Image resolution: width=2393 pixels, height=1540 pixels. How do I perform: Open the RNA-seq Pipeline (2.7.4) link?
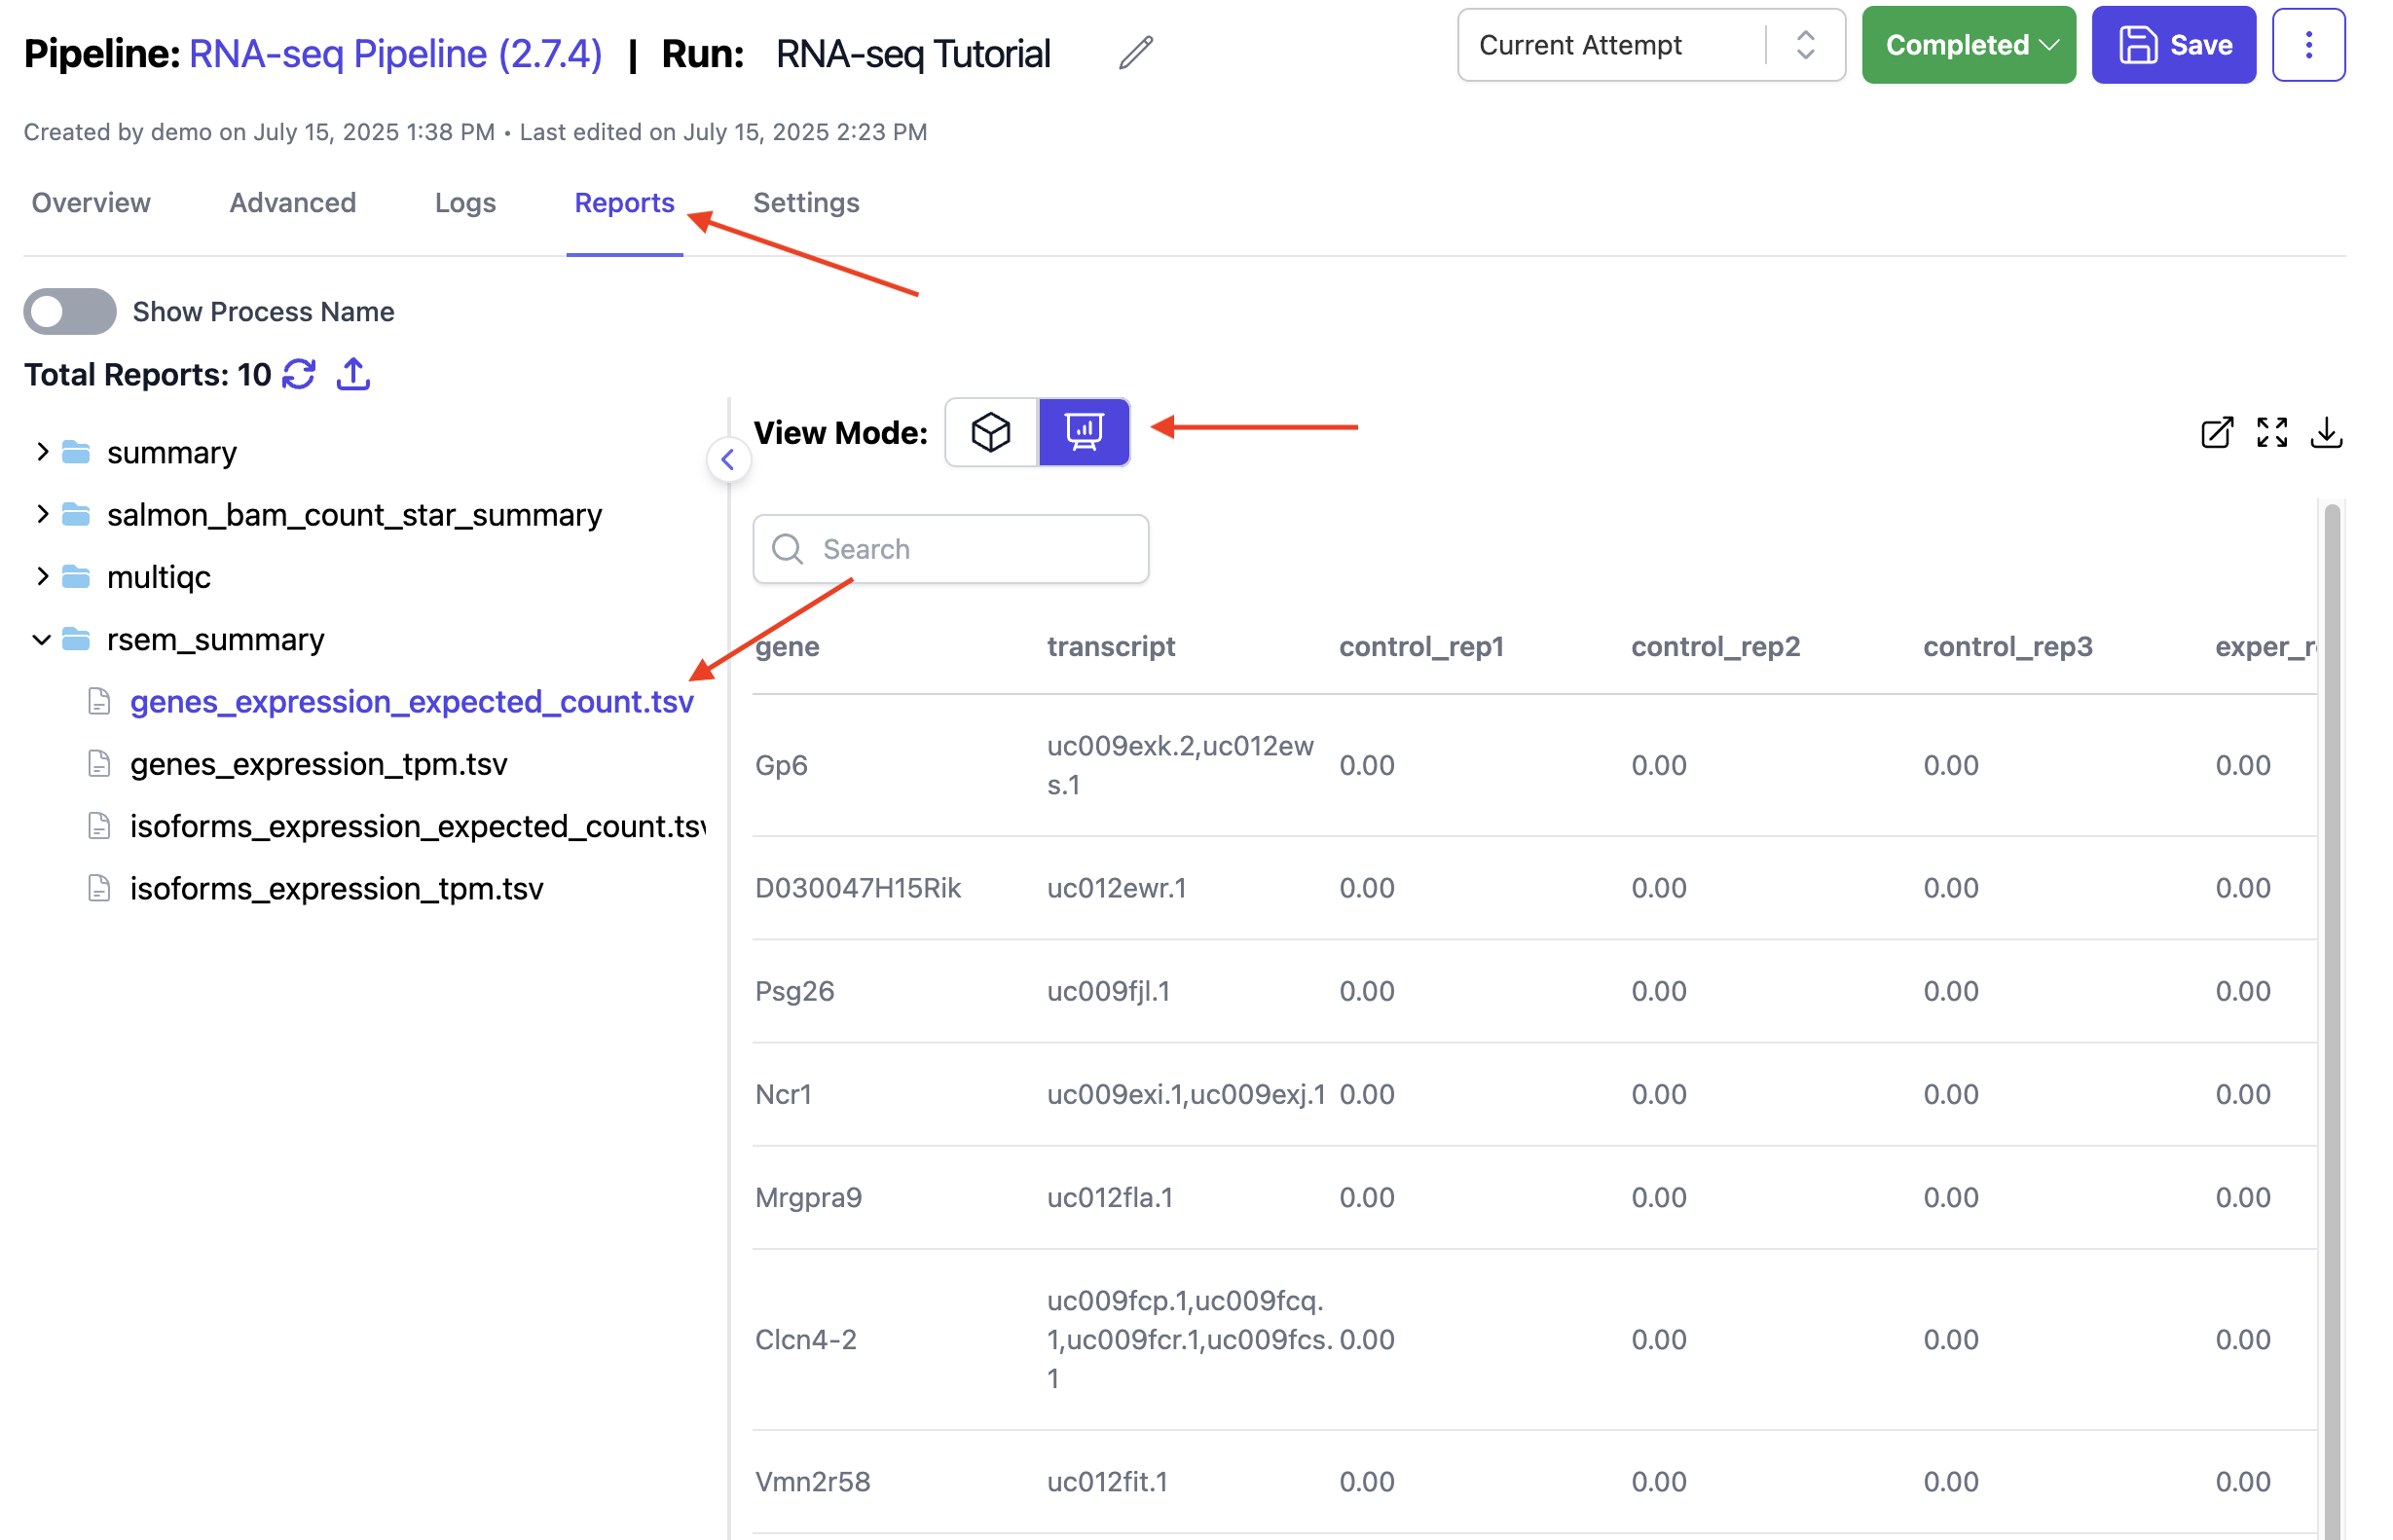tap(395, 54)
